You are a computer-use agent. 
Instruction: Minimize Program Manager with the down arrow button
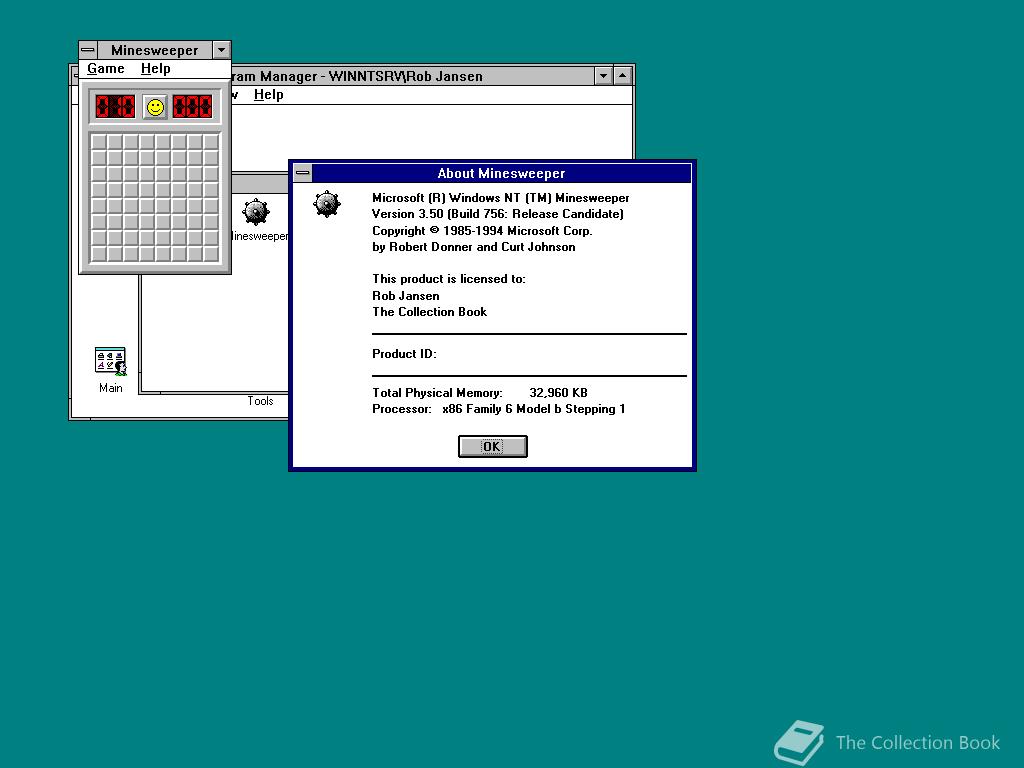603,76
